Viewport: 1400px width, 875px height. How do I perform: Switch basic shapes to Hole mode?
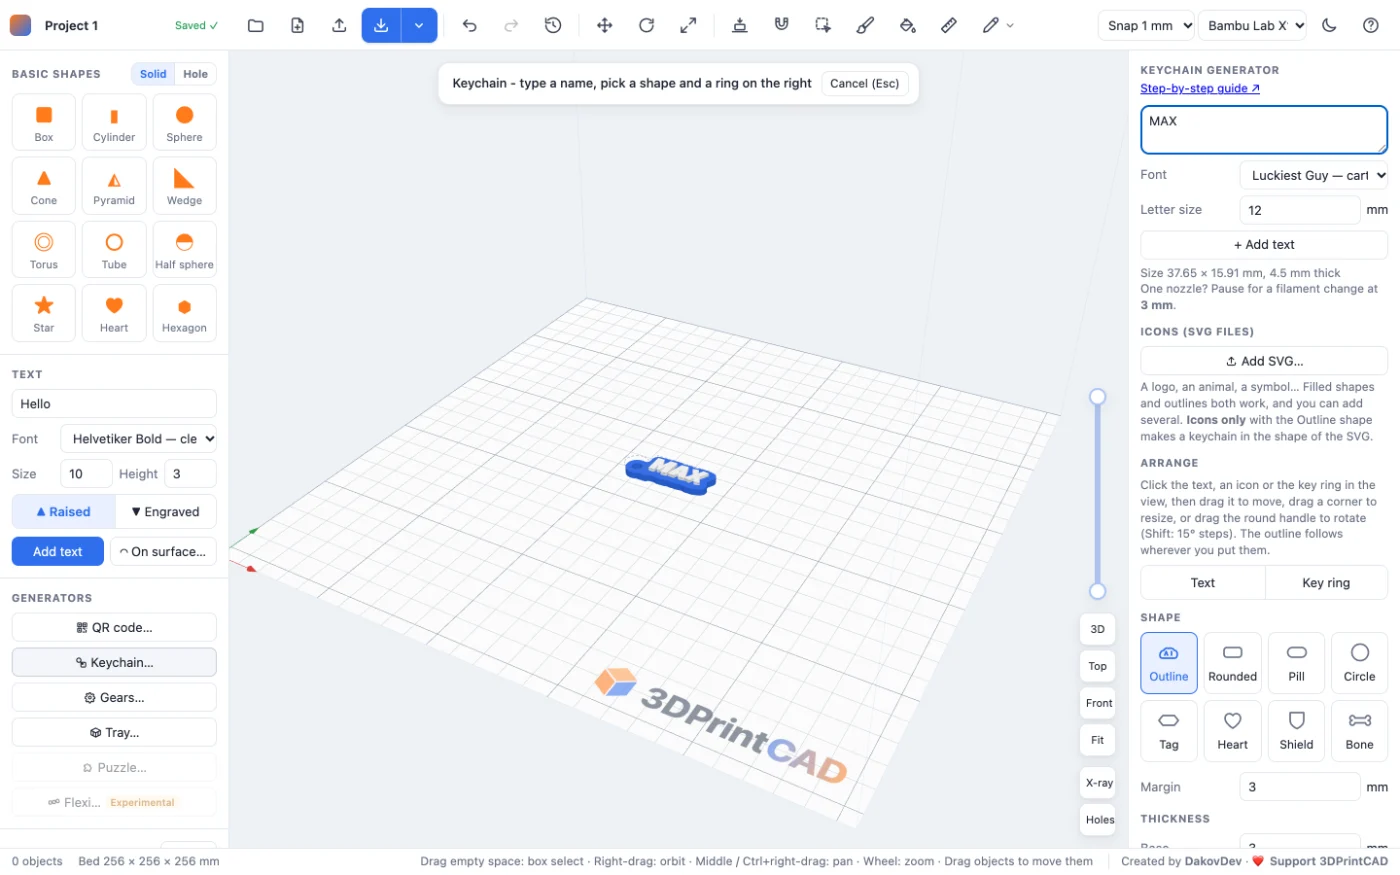(196, 74)
